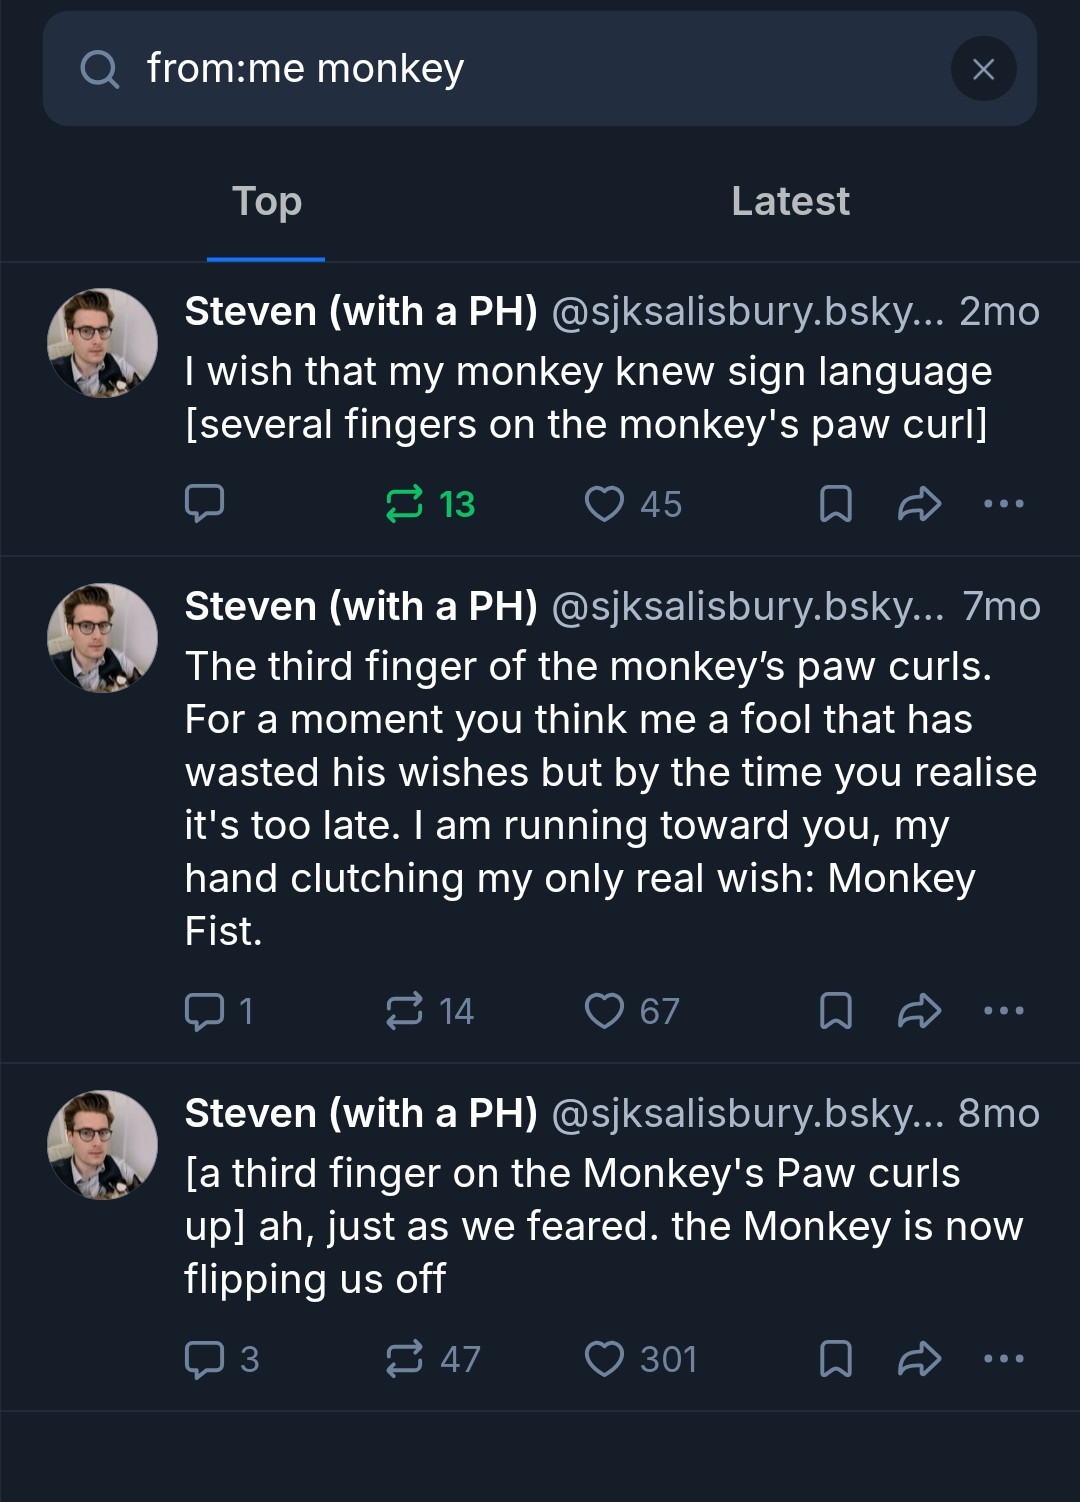1080x1502 pixels.
Task: Click the search box containing "from:me monkey"
Action: tap(500, 69)
